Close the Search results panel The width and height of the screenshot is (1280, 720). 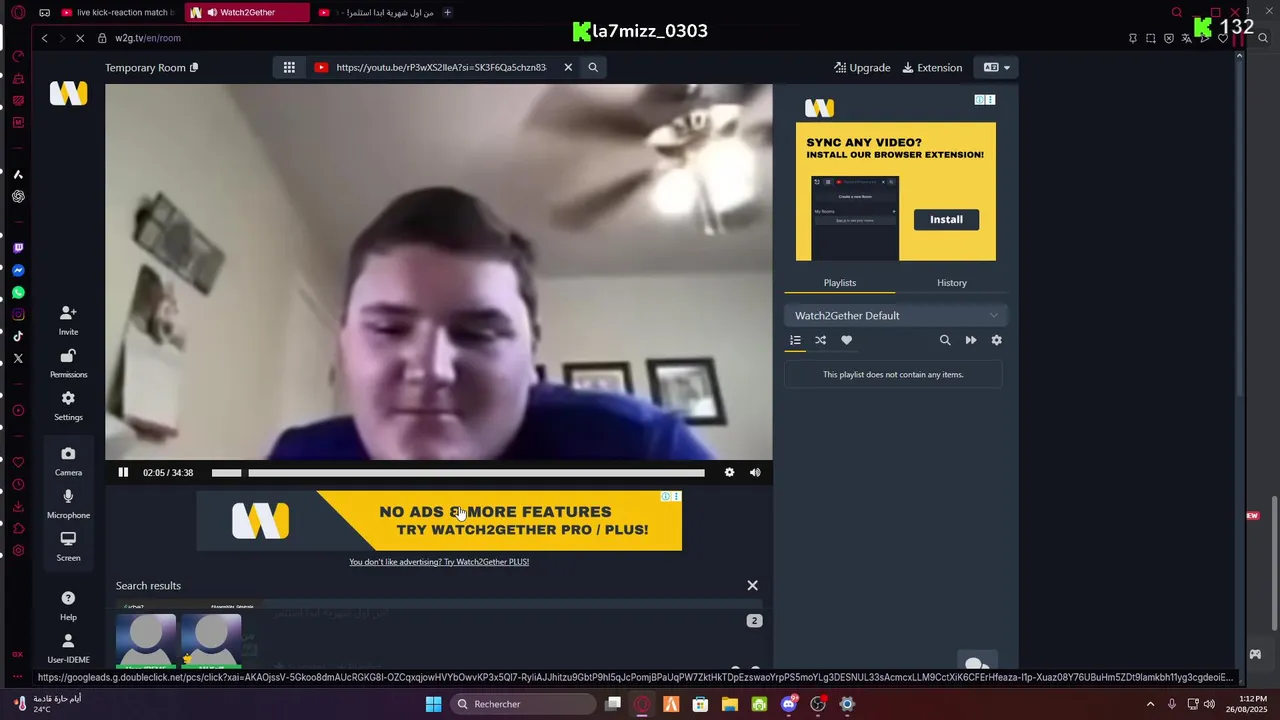click(753, 585)
